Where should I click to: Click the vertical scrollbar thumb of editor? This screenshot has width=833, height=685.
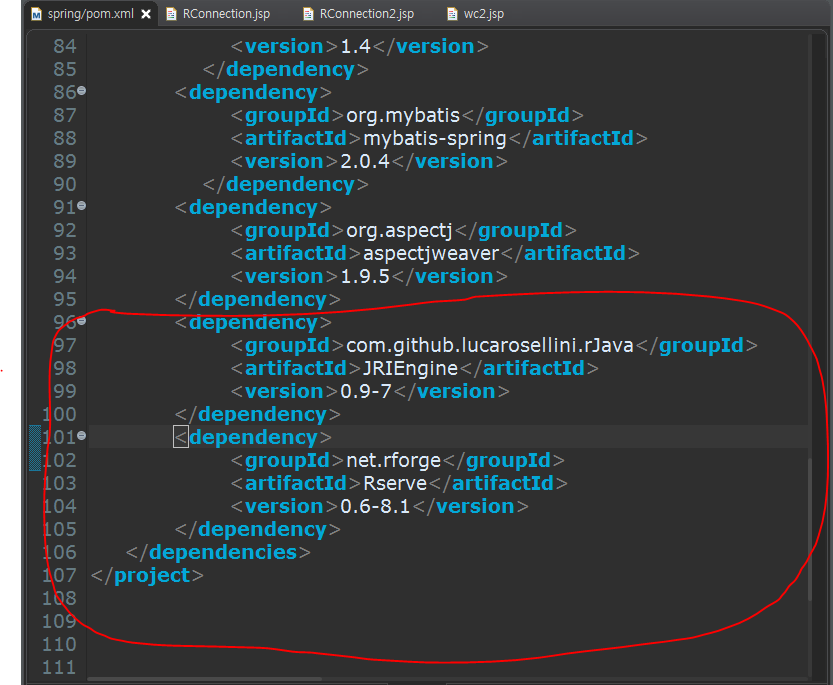(810, 529)
